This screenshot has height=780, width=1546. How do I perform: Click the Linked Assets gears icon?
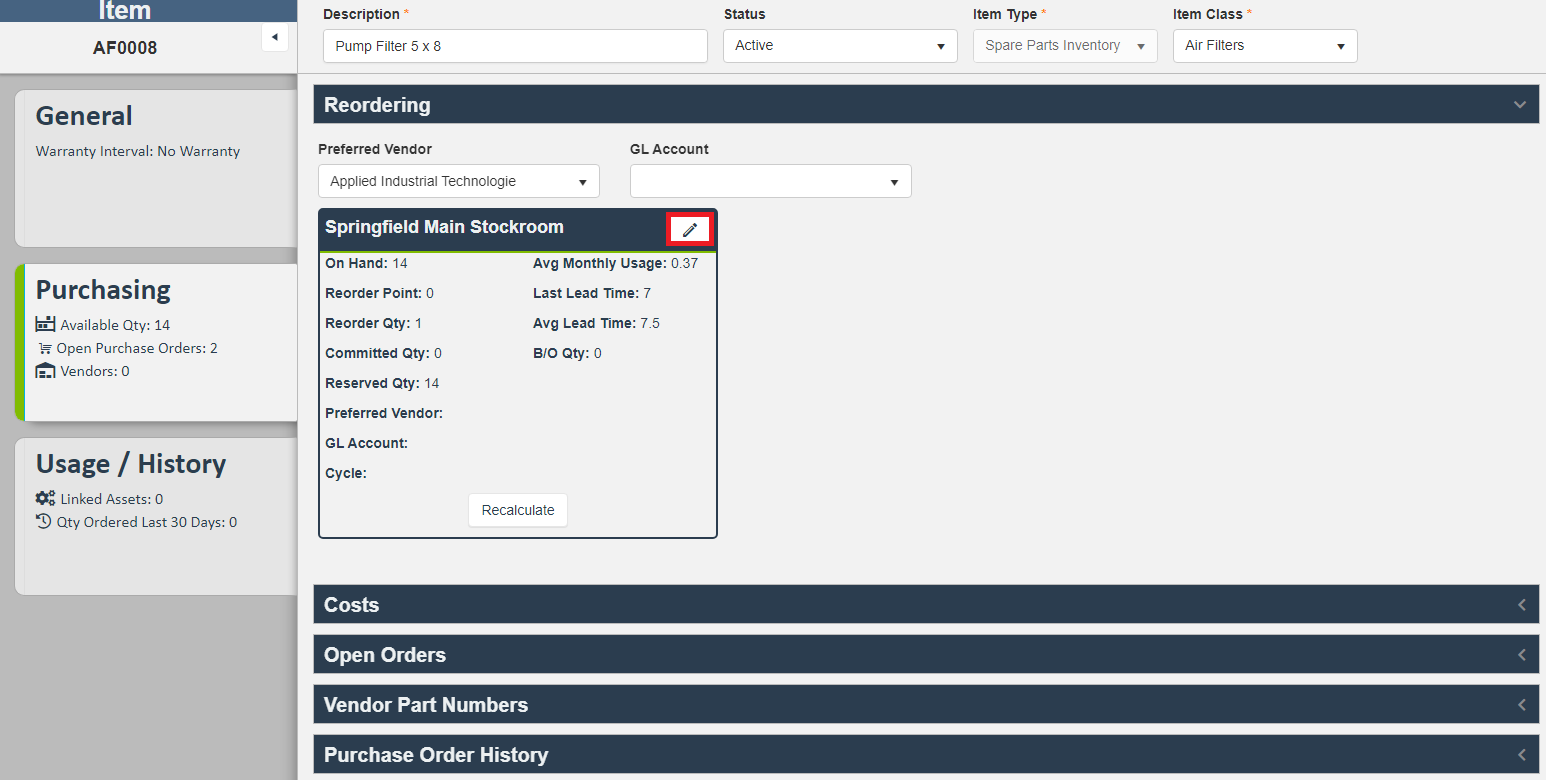click(x=44, y=498)
